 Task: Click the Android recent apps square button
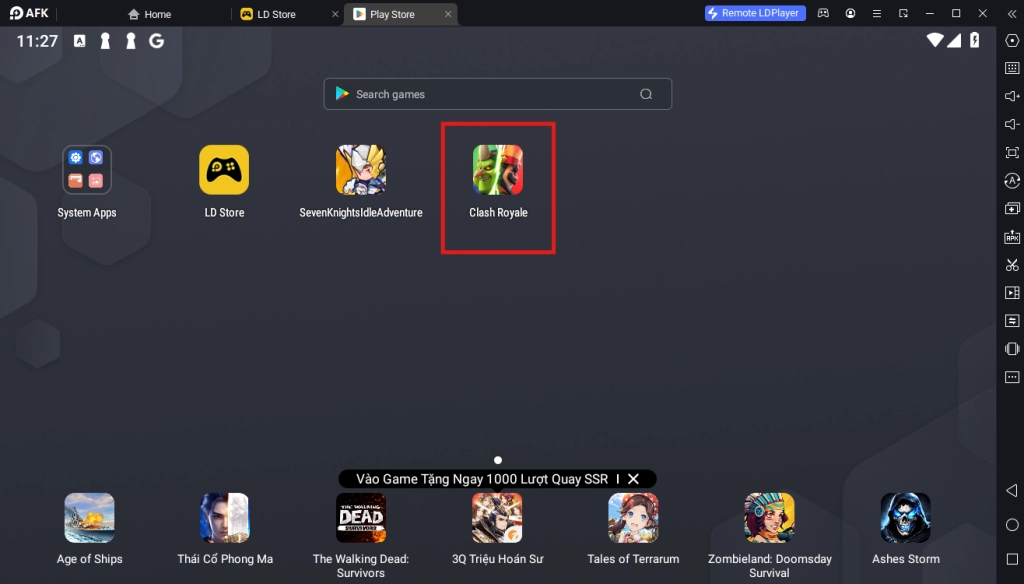pos(1012,559)
